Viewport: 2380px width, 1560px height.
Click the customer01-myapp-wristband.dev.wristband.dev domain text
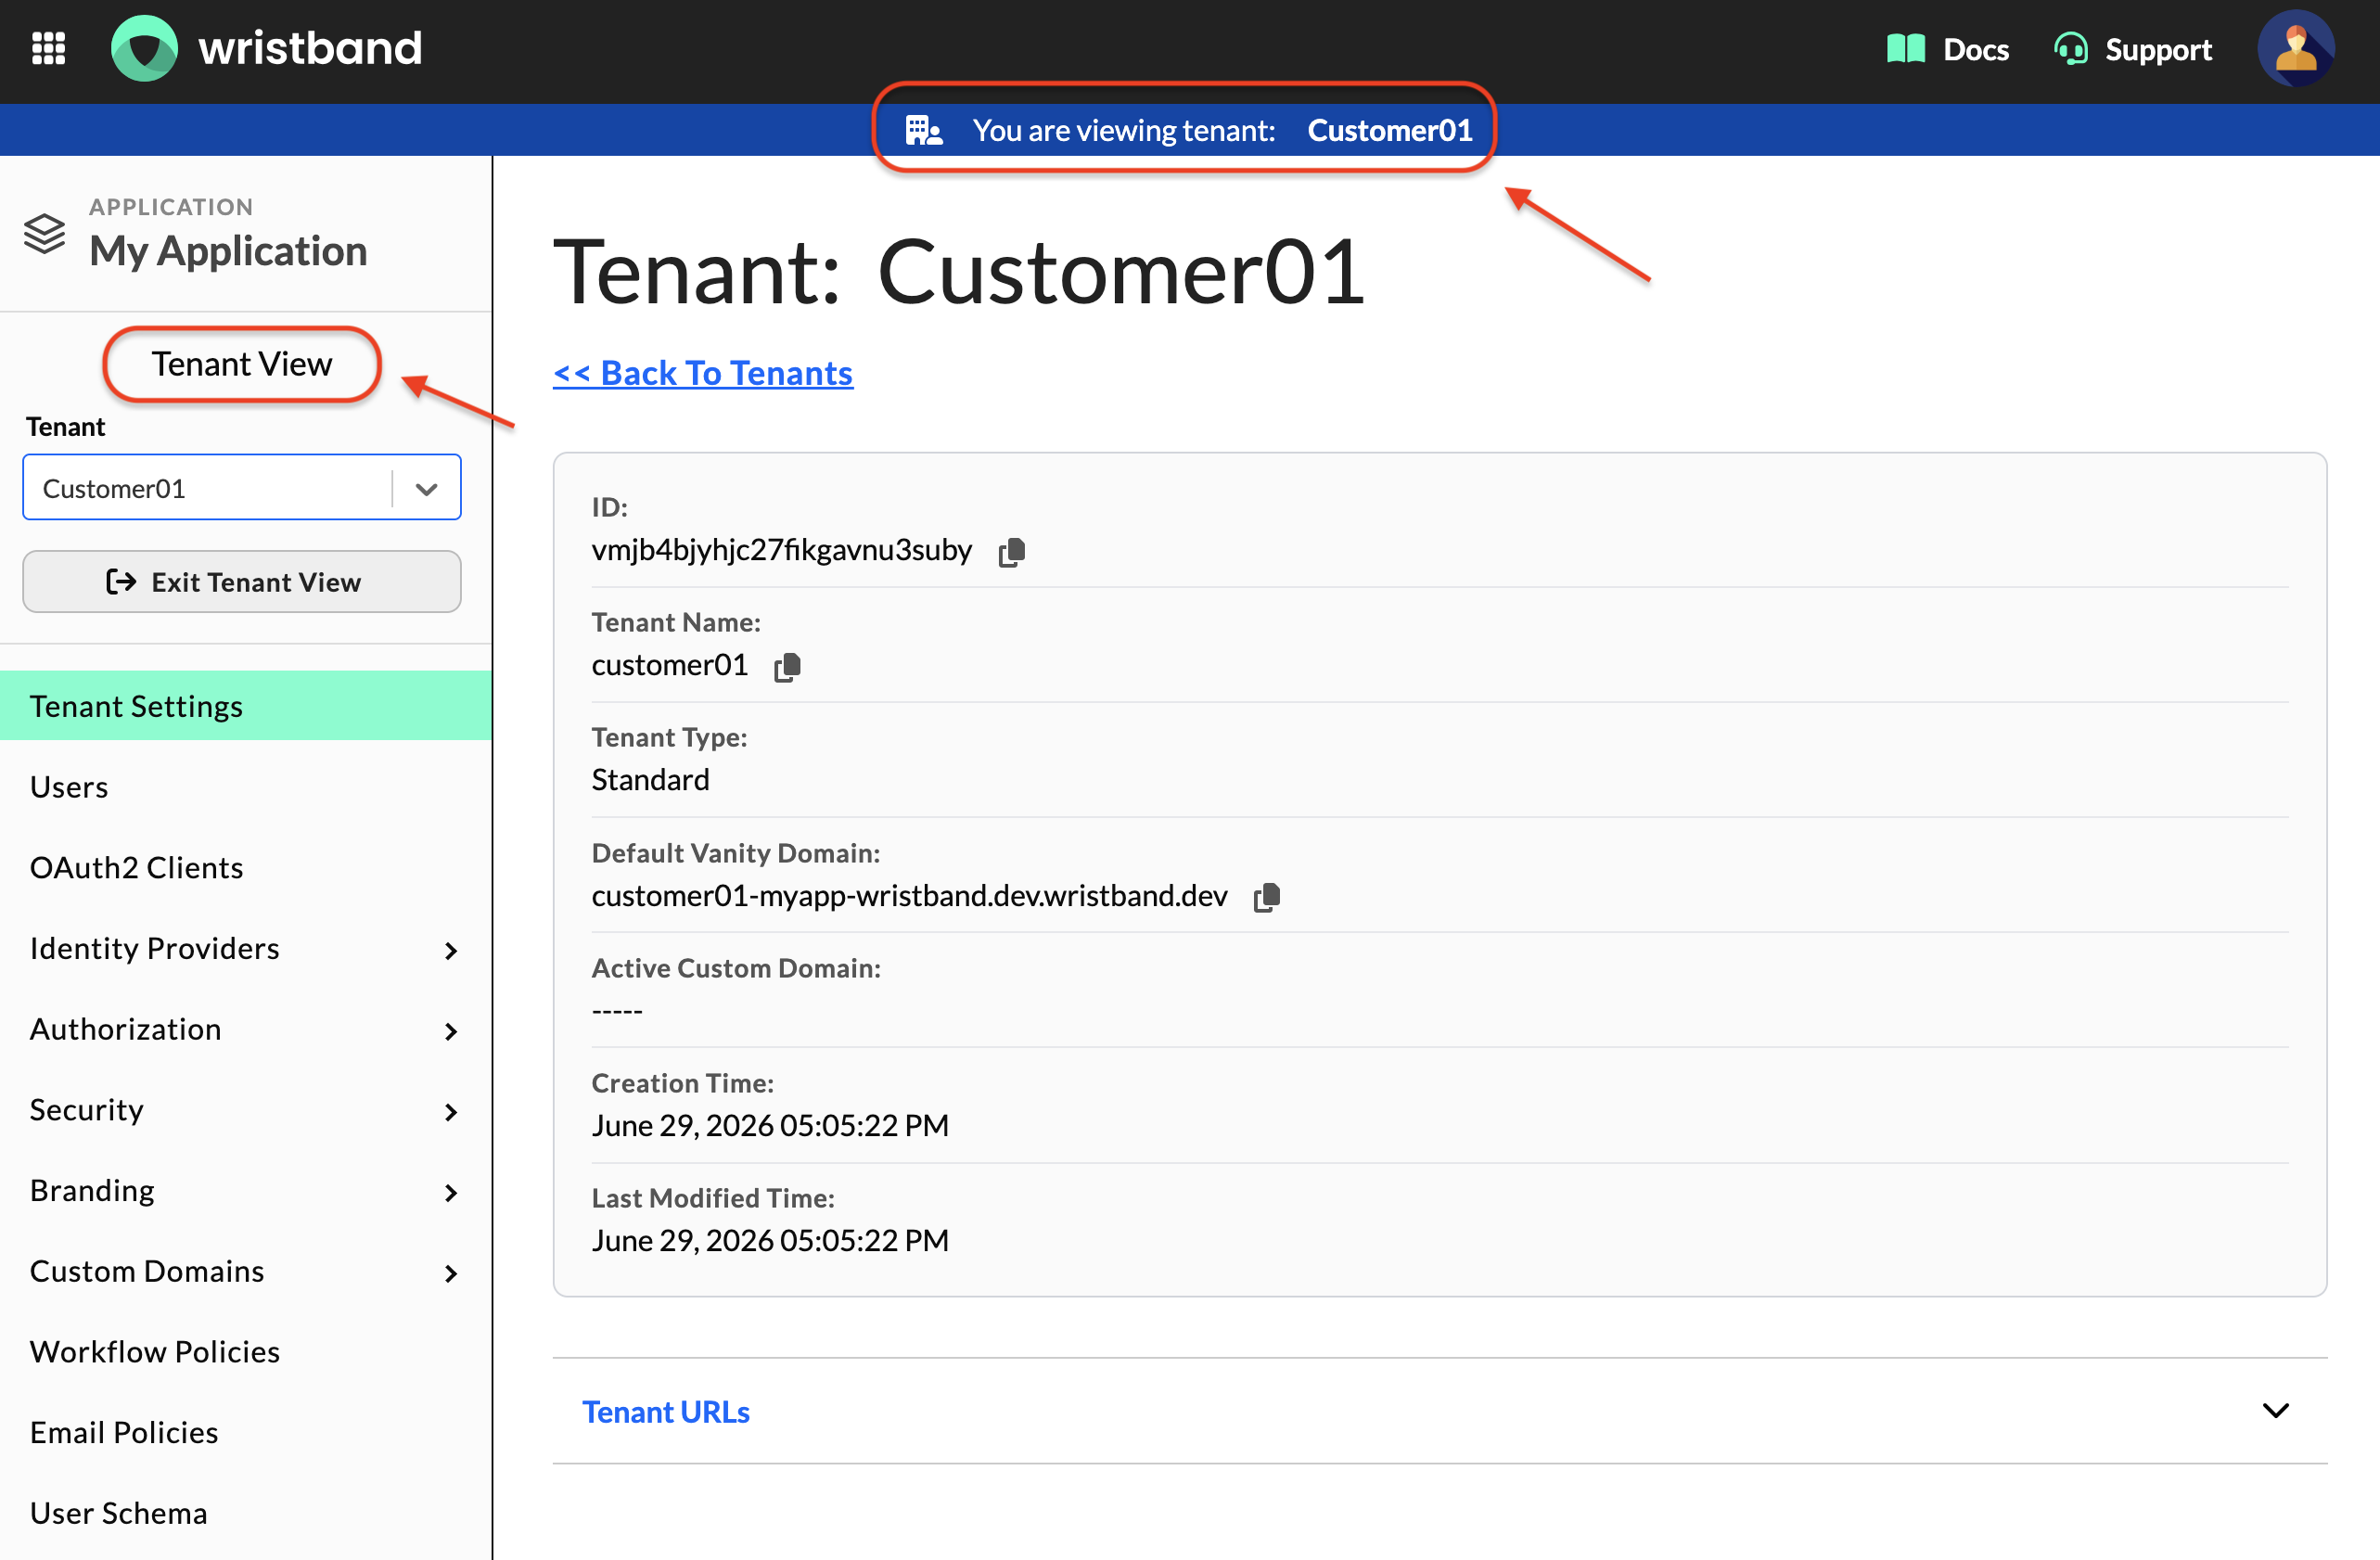point(909,896)
